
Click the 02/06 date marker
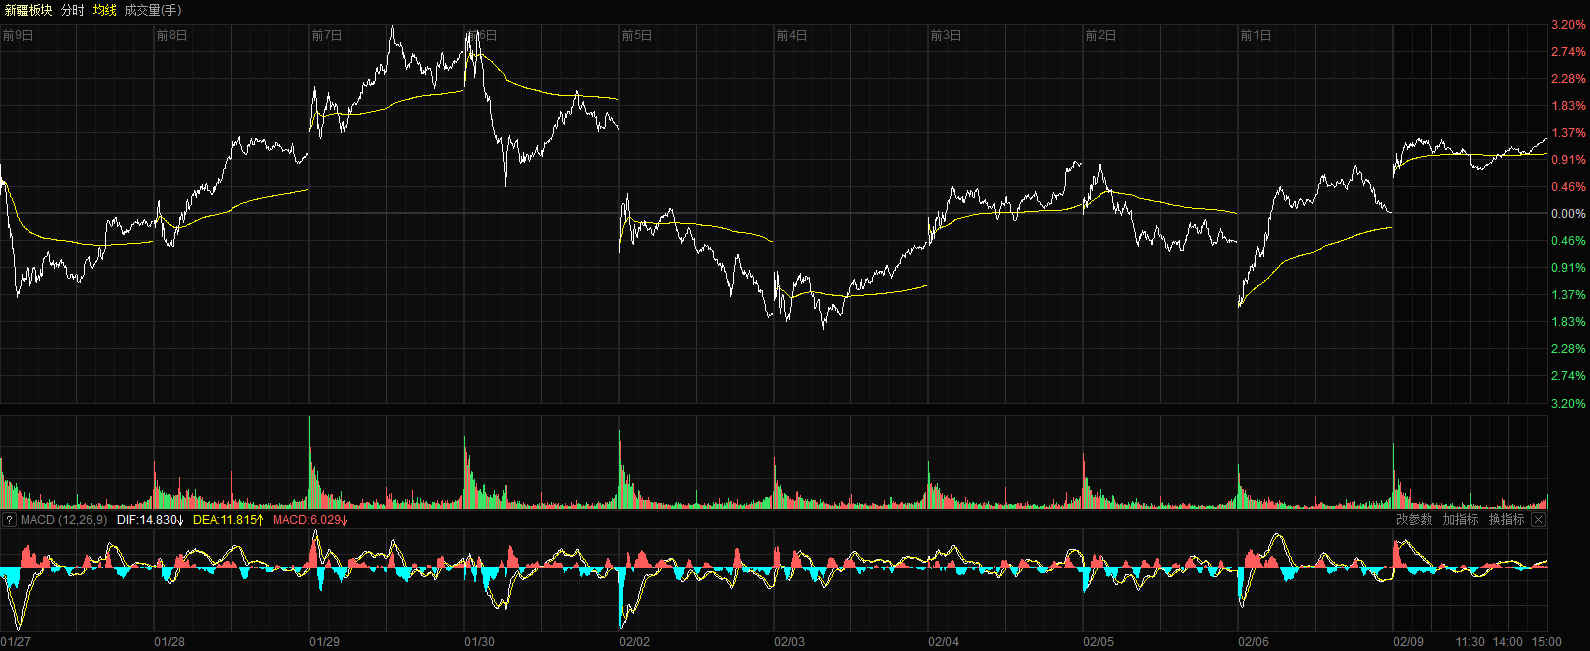tap(1253, 642)
